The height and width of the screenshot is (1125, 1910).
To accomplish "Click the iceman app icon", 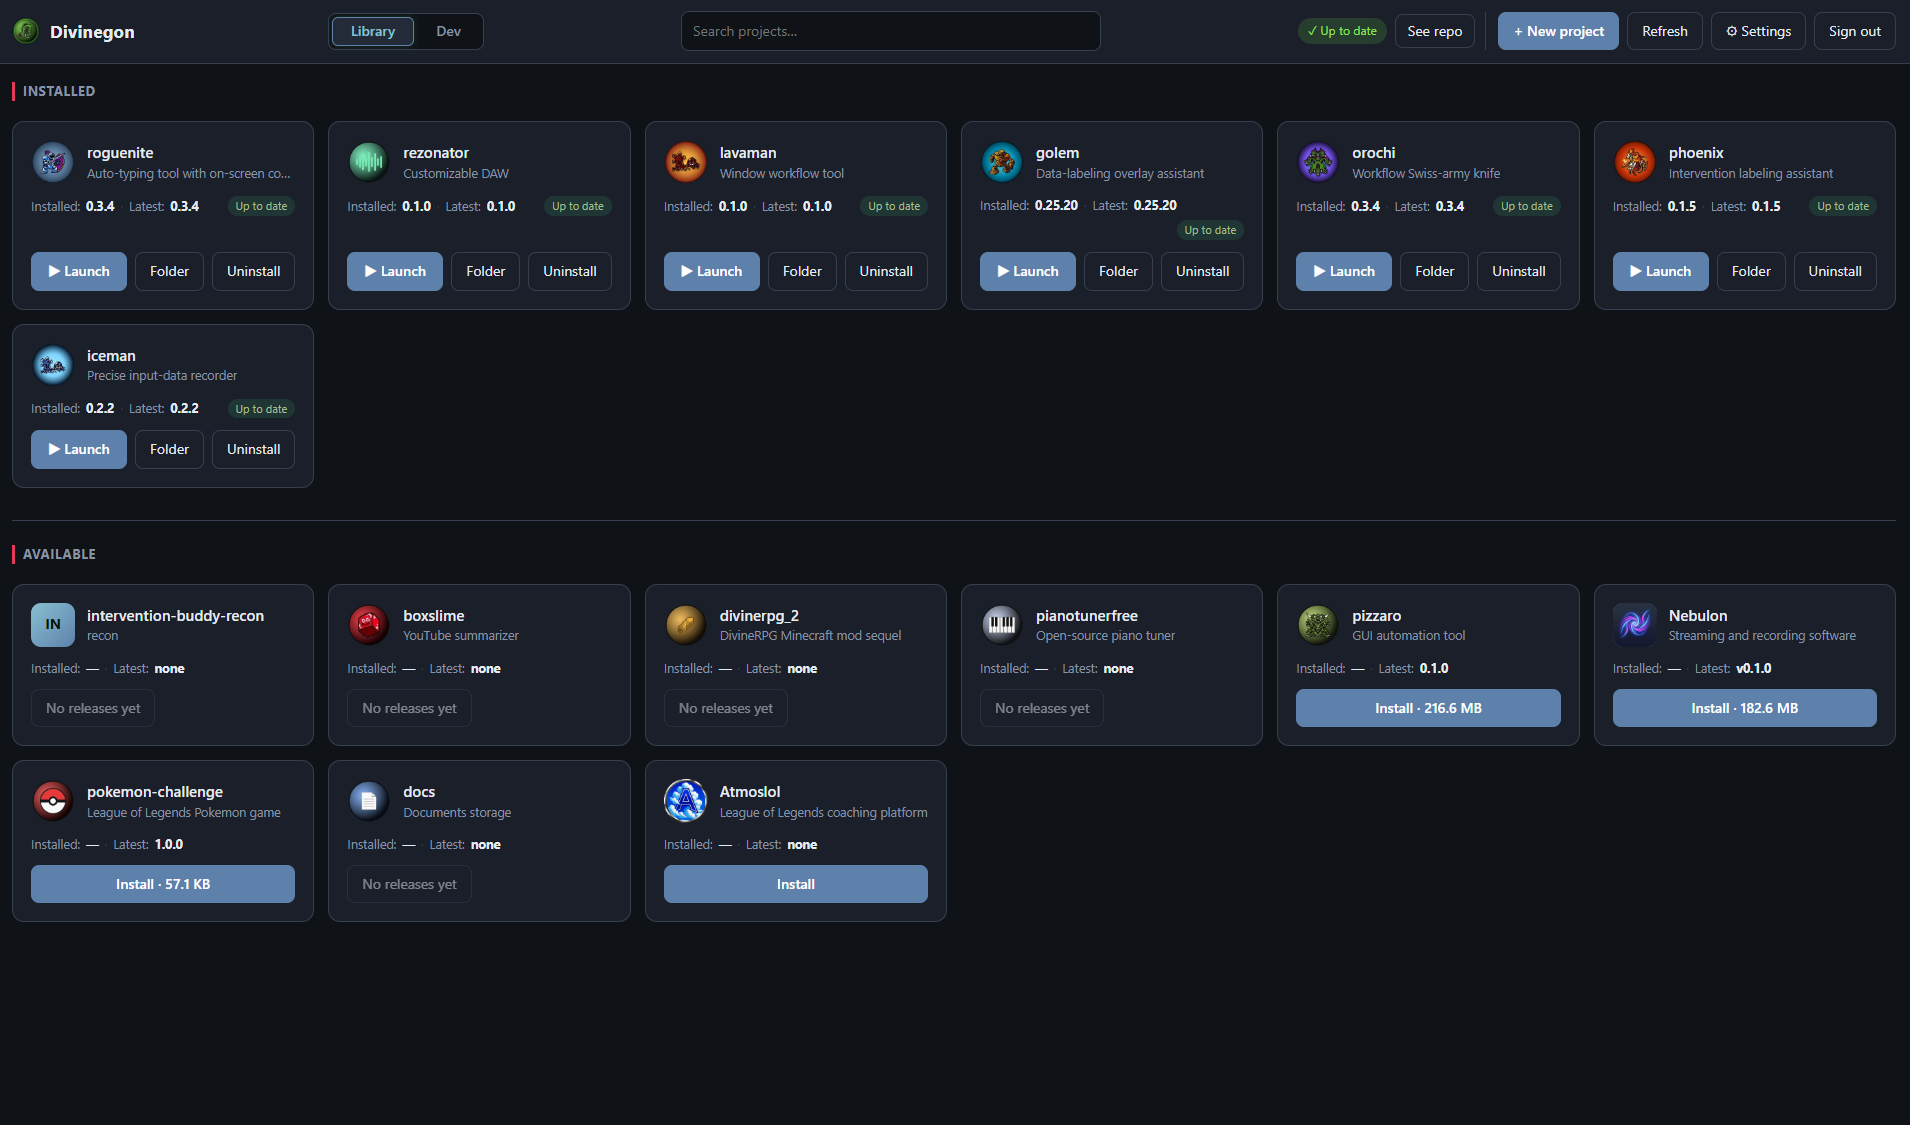I will pos(52,365).
